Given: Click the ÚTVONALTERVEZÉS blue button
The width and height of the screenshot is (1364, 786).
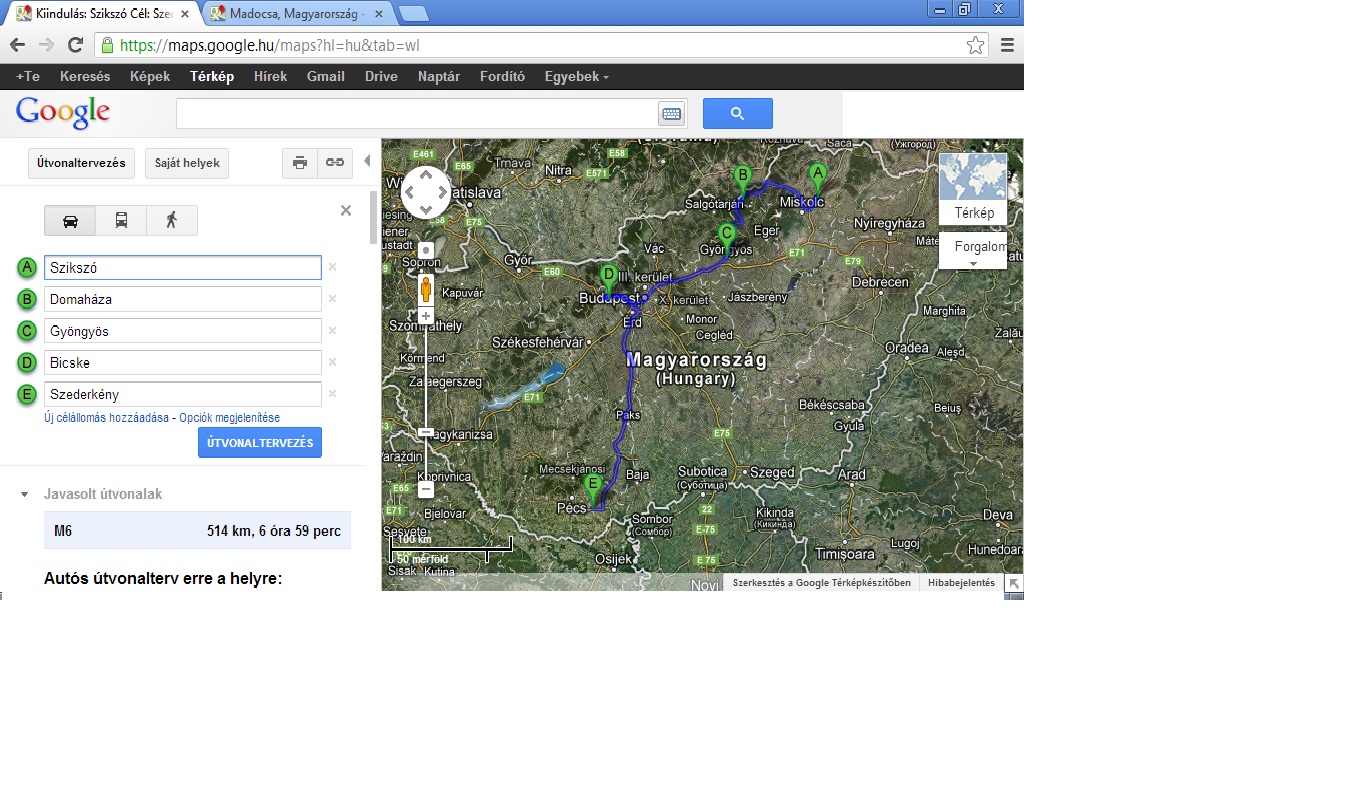Looking at the screenshot, I should coord(260,442).
